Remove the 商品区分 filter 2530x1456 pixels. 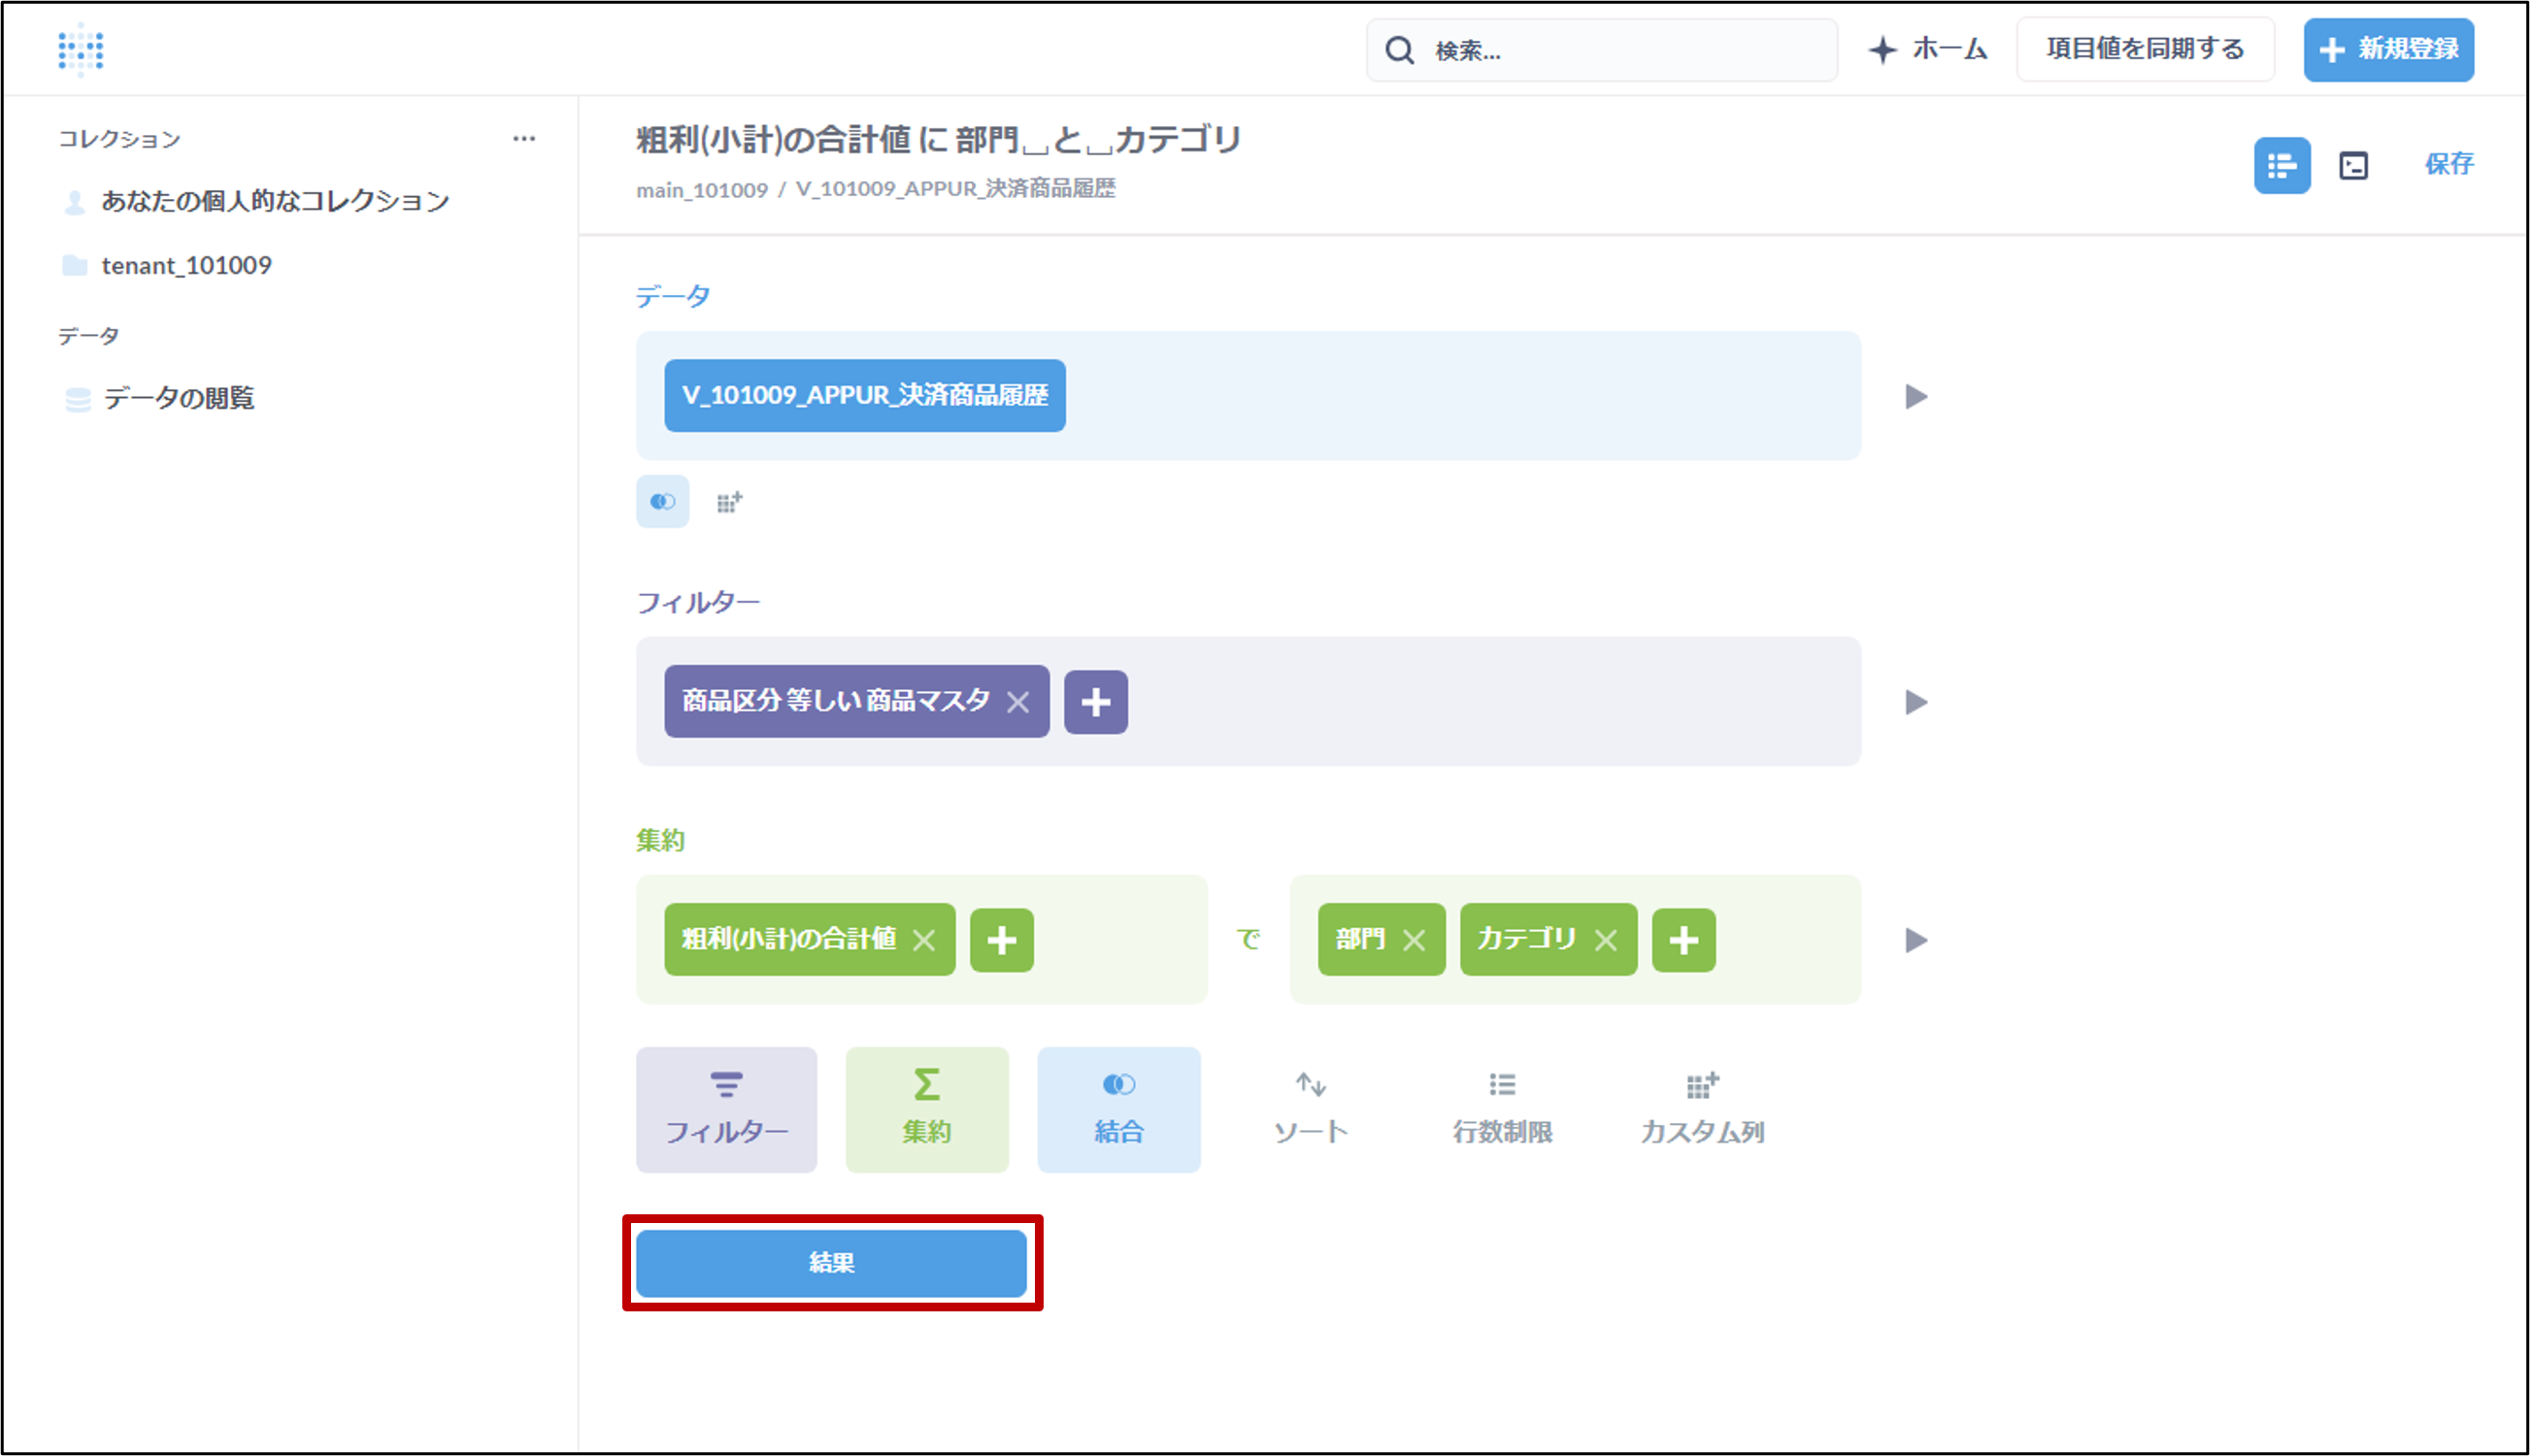click(1018, 702)
